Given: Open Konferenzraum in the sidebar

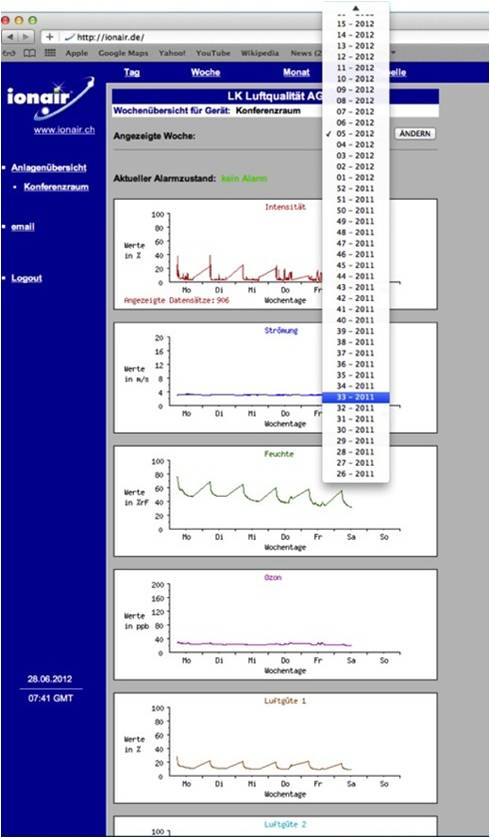Looking at the screenshot, I should [x=56, y=187].
